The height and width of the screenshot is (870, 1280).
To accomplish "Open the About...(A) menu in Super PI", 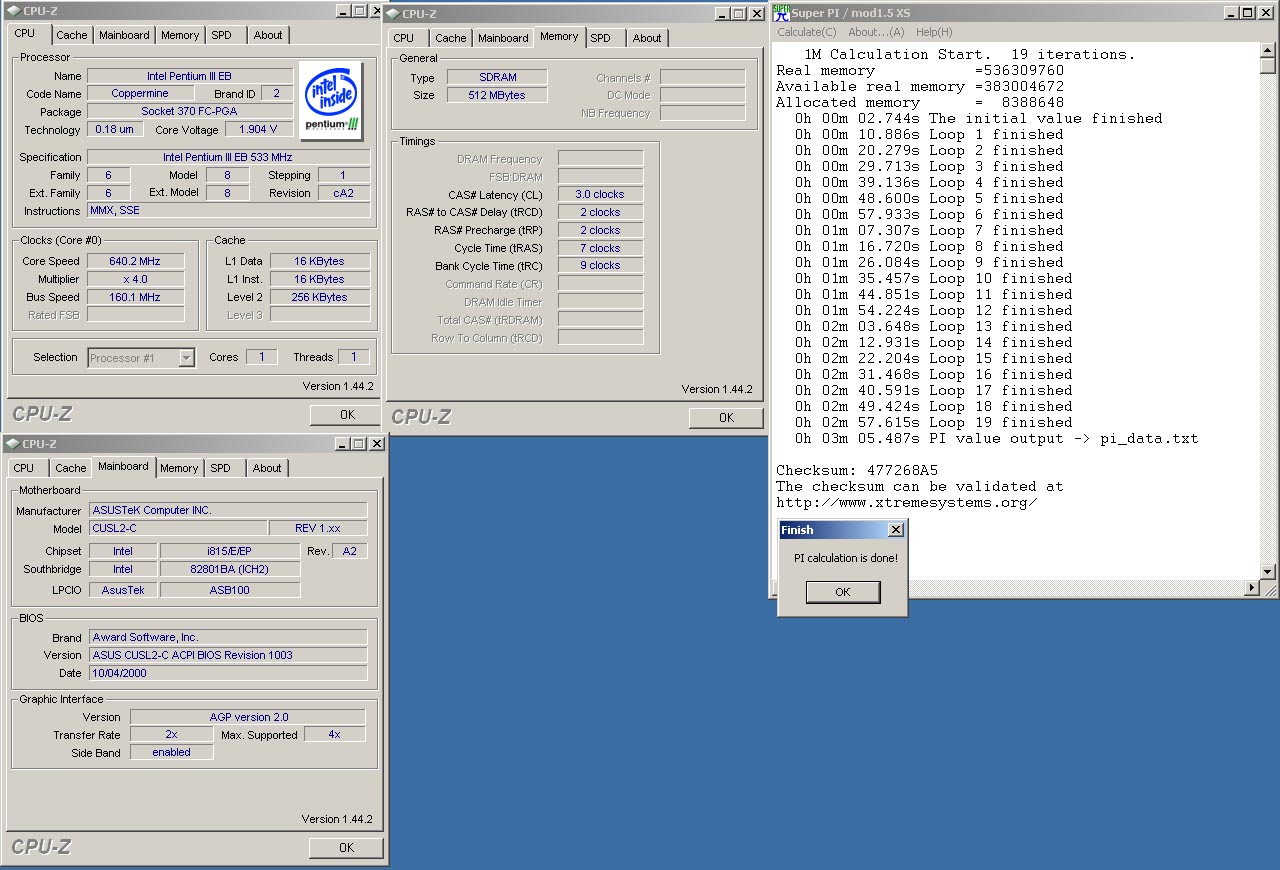I will (x=876, y=32).
